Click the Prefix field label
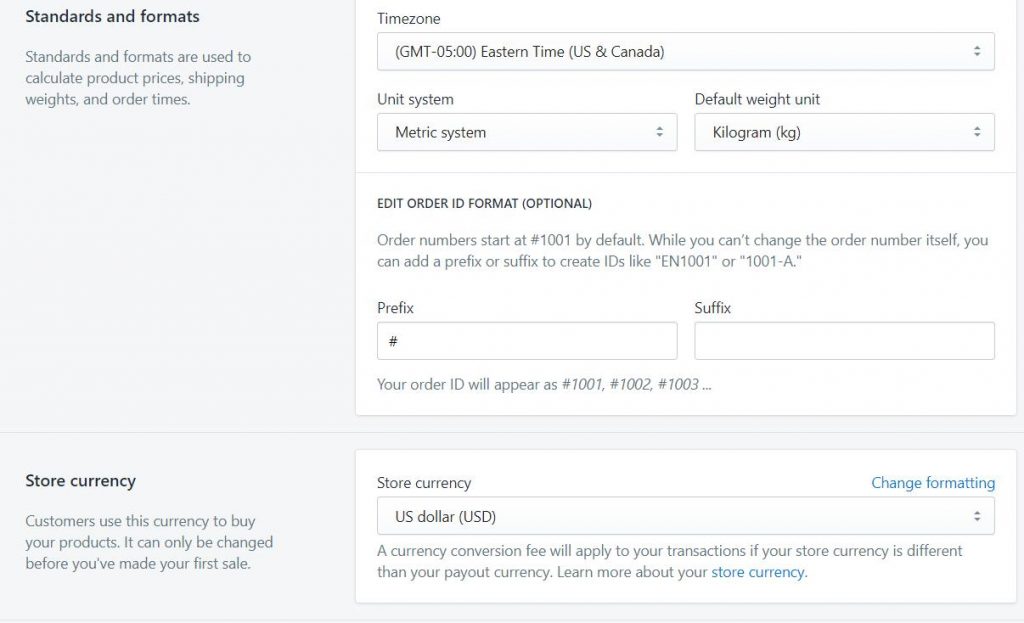This screenshot has height=623, width=1024. point(395,308)
